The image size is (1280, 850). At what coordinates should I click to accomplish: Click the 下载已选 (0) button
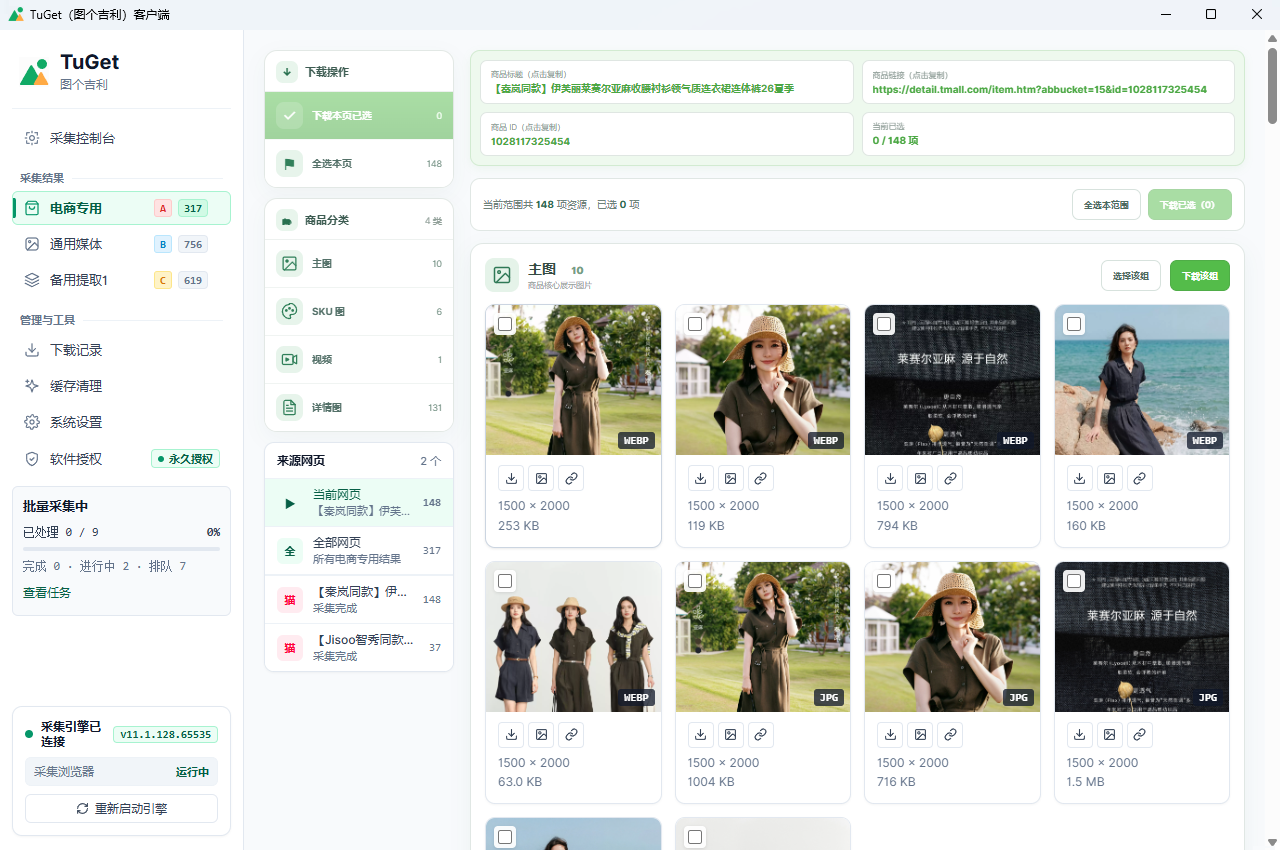point(1190,205)
